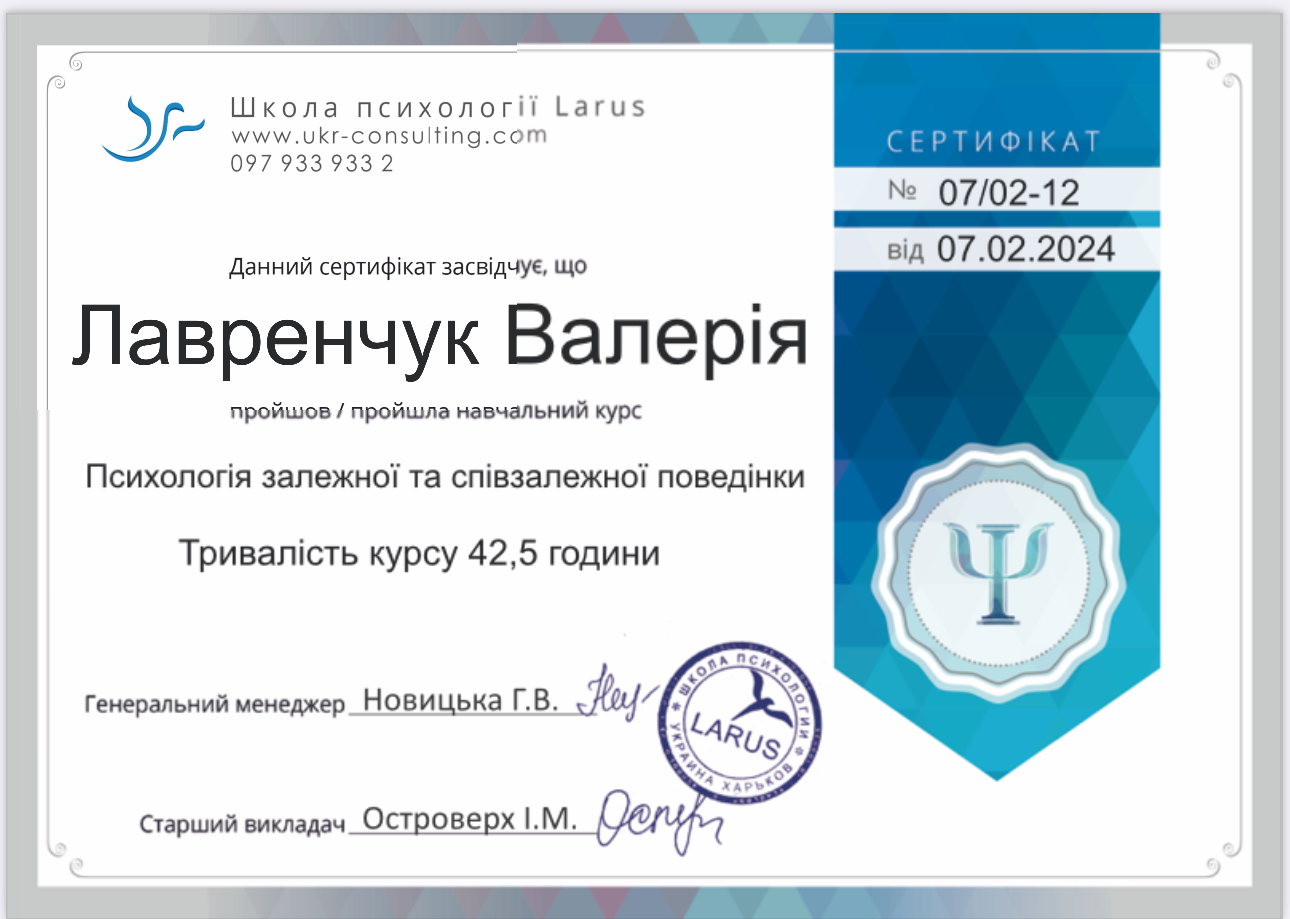This screenshot has width=1290, height=919.
Task: Click the course title Психологія залежної поведінки
Action: coord(445,477)
